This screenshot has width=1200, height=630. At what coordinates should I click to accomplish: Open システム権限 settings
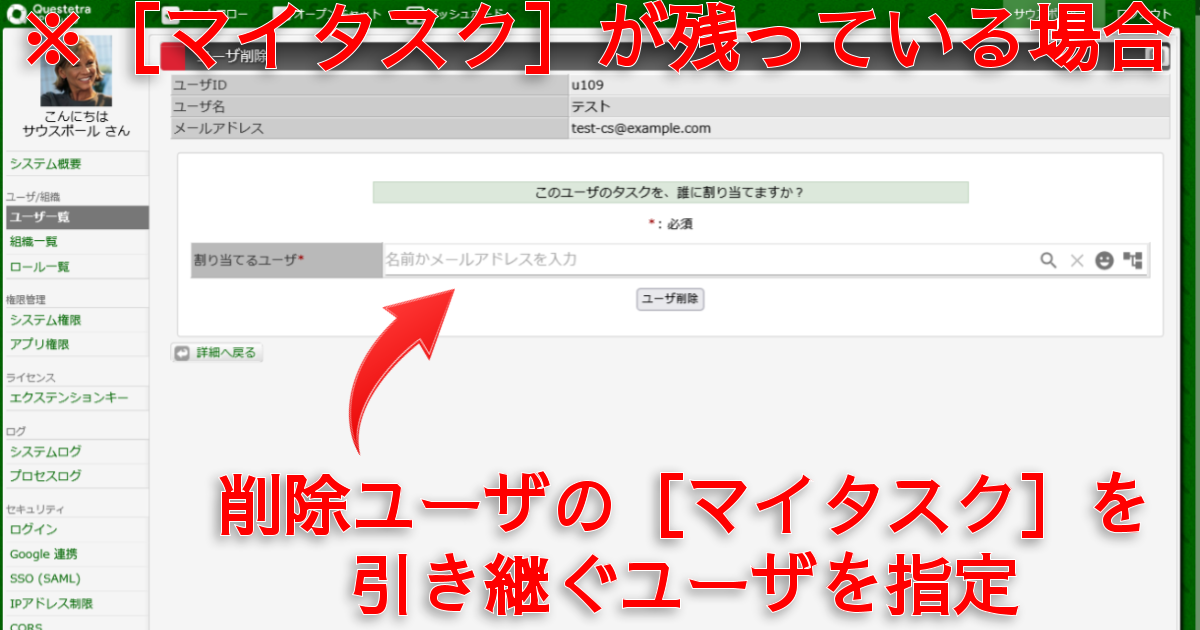click(x=46, y=320)
